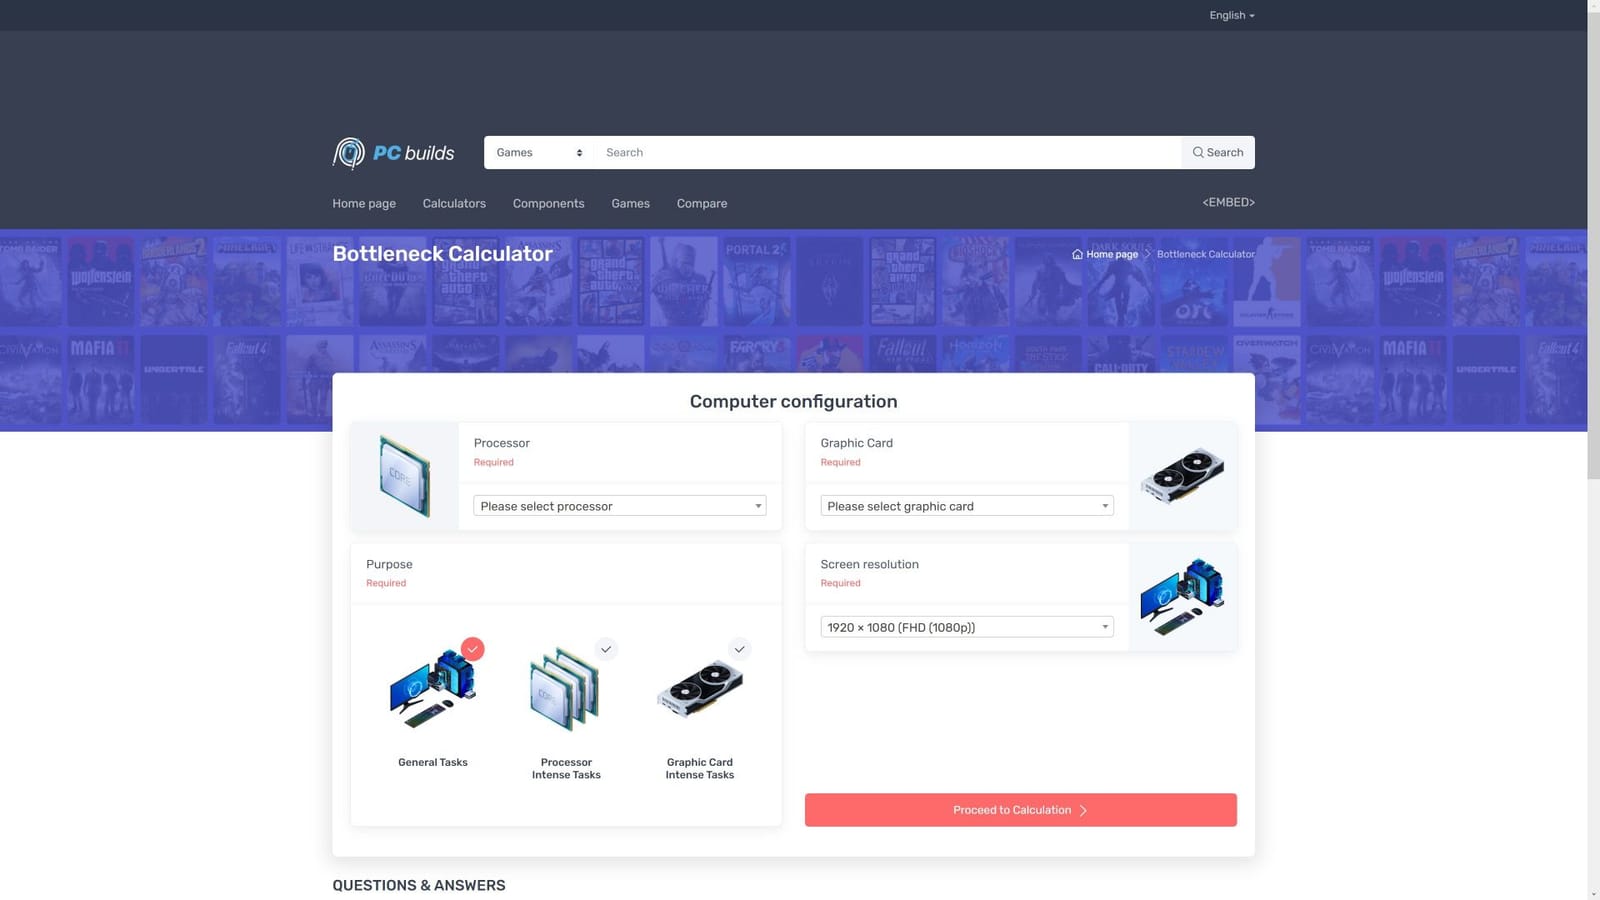Click the Graphic Card Intense Tasks illustration
This screenshot has height=900, width=1600.
[x=699, y=691]
